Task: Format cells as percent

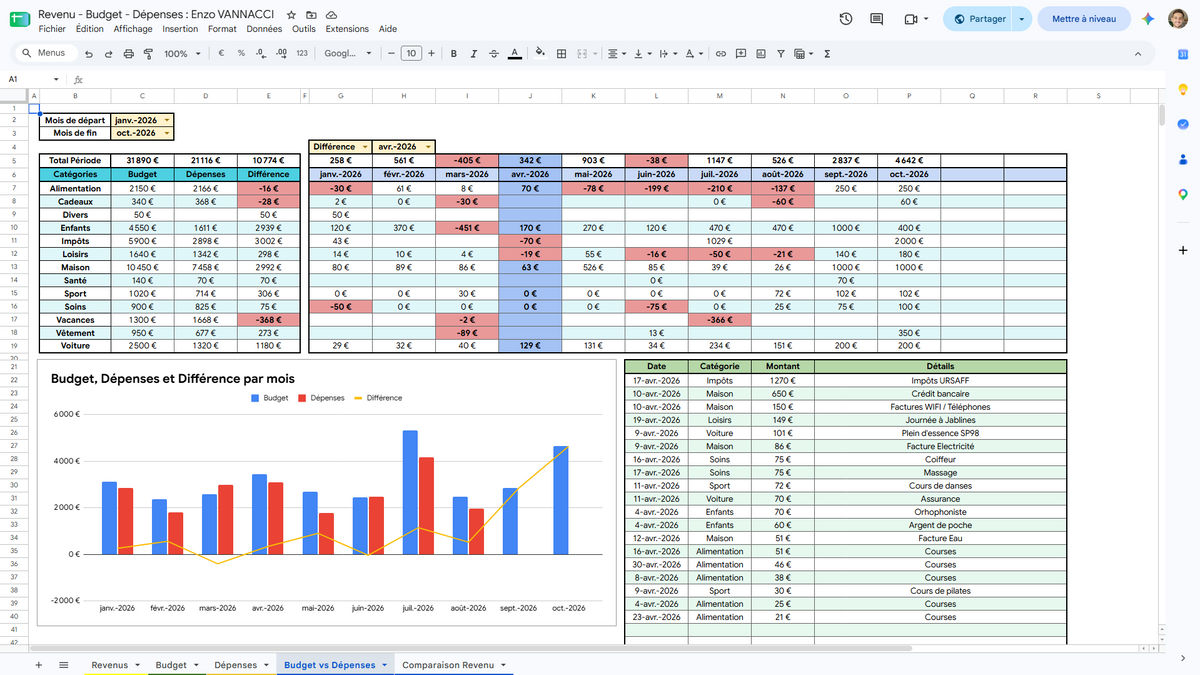Action: coord(241,54)
